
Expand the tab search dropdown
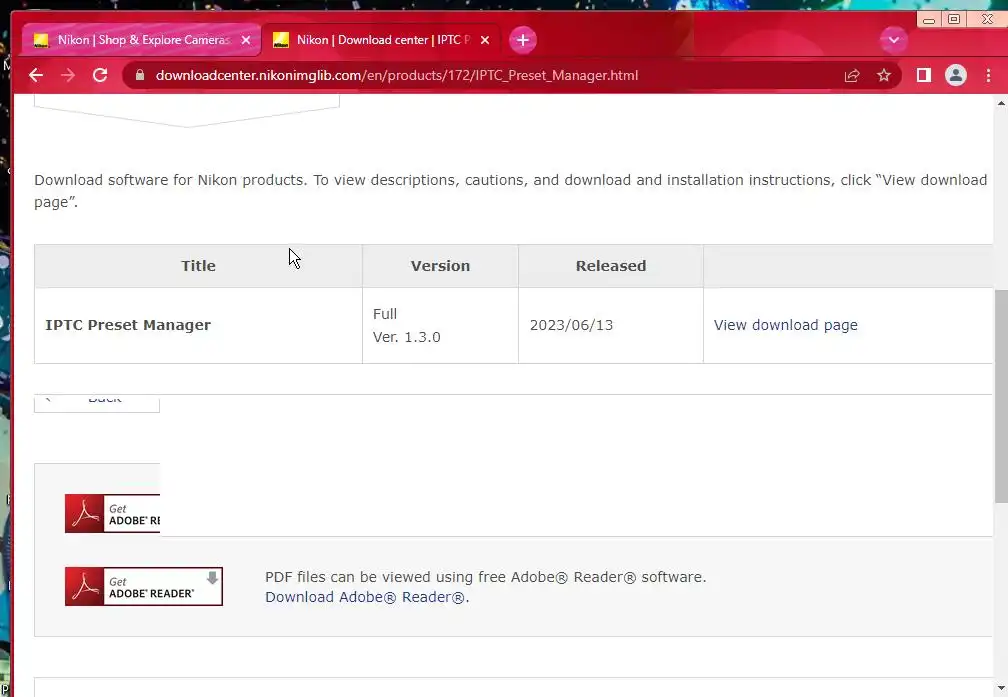[894, 40]
